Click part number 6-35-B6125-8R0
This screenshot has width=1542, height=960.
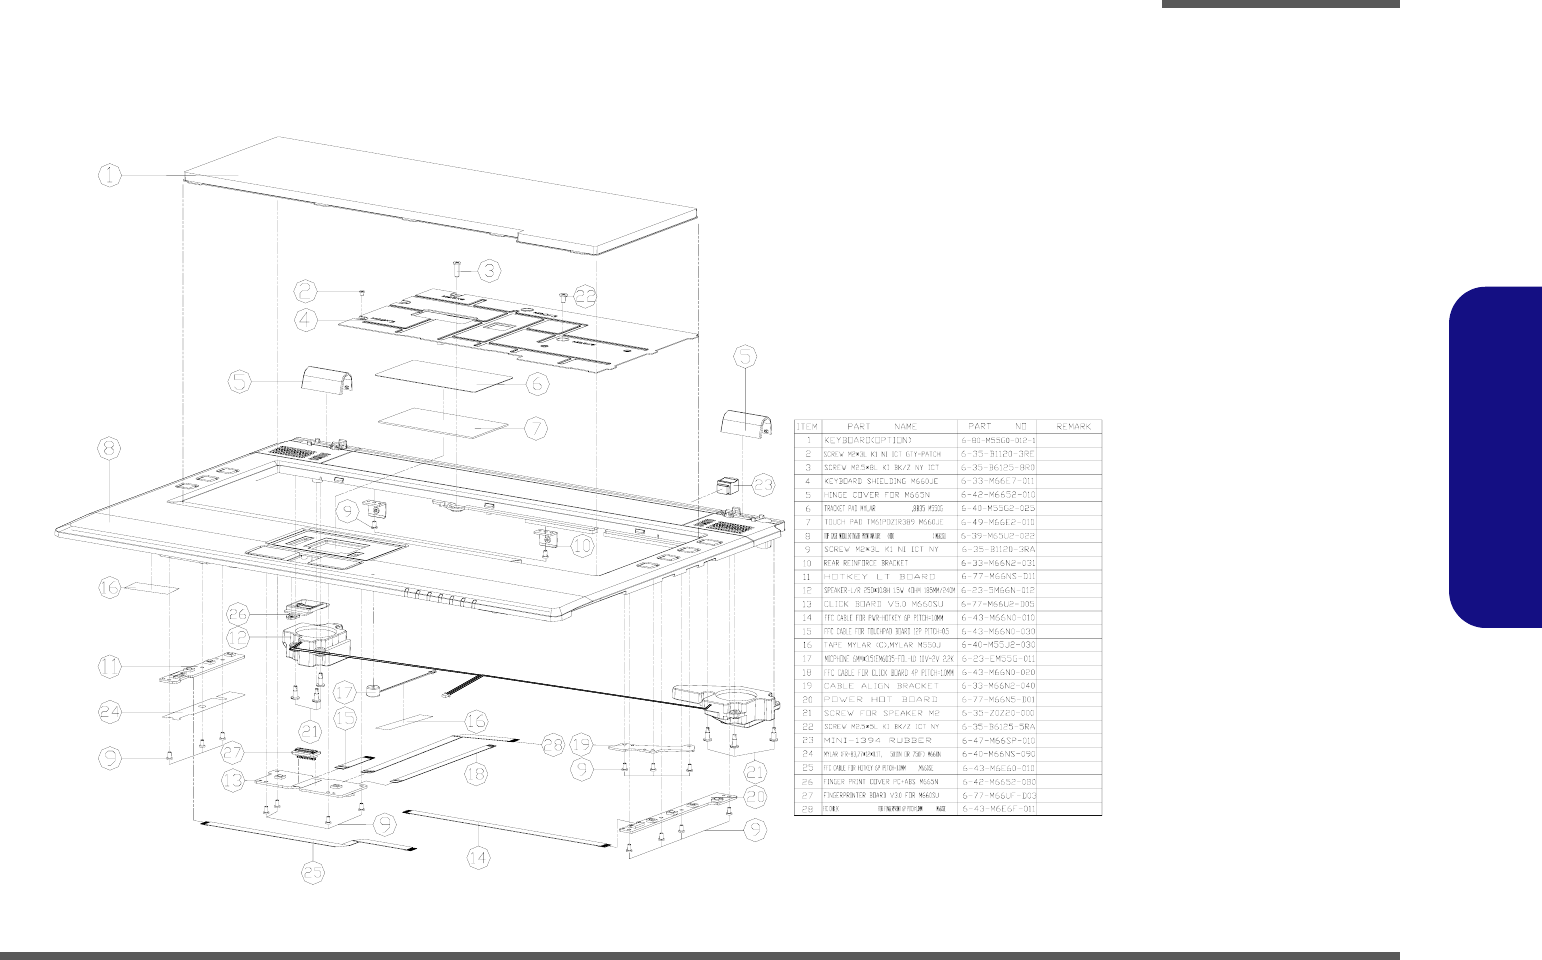click(998, 467)
